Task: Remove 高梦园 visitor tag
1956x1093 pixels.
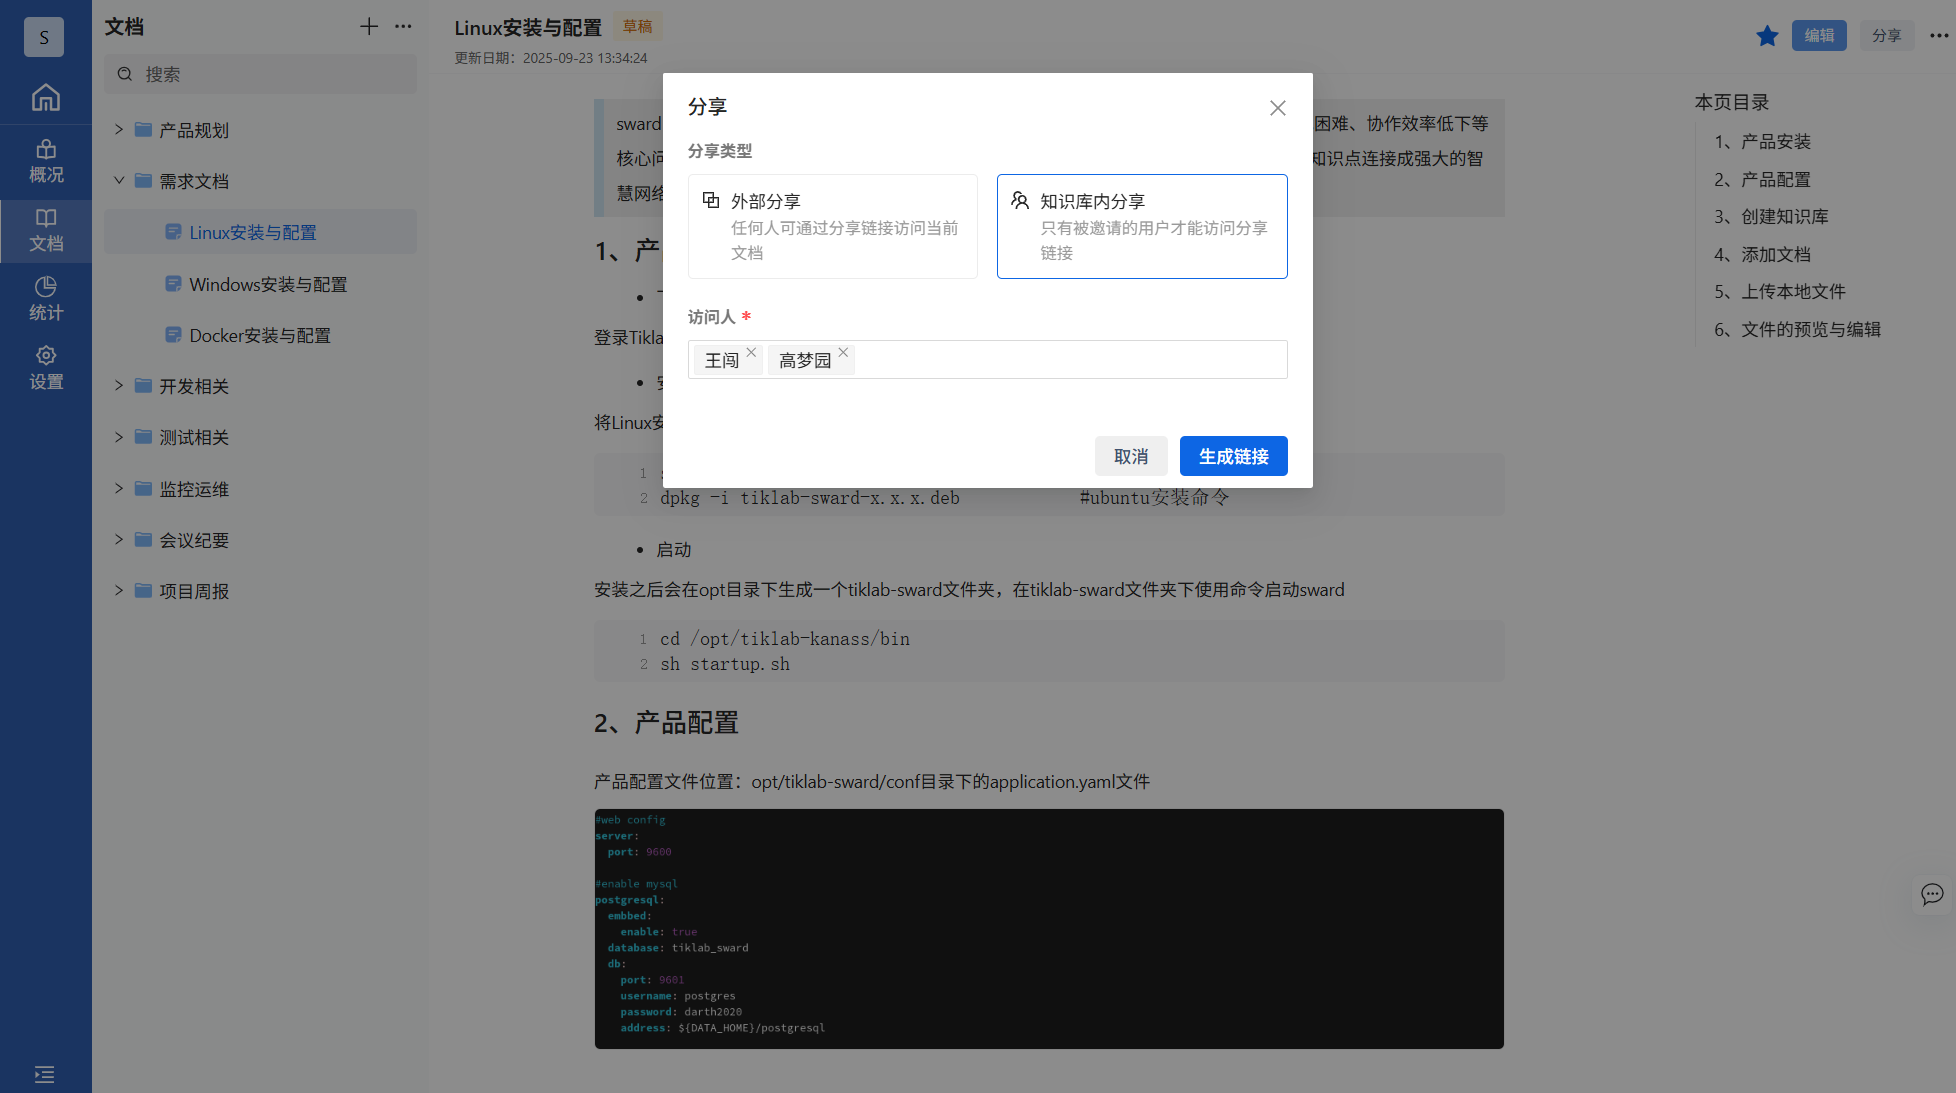Action: click(843, 352)
